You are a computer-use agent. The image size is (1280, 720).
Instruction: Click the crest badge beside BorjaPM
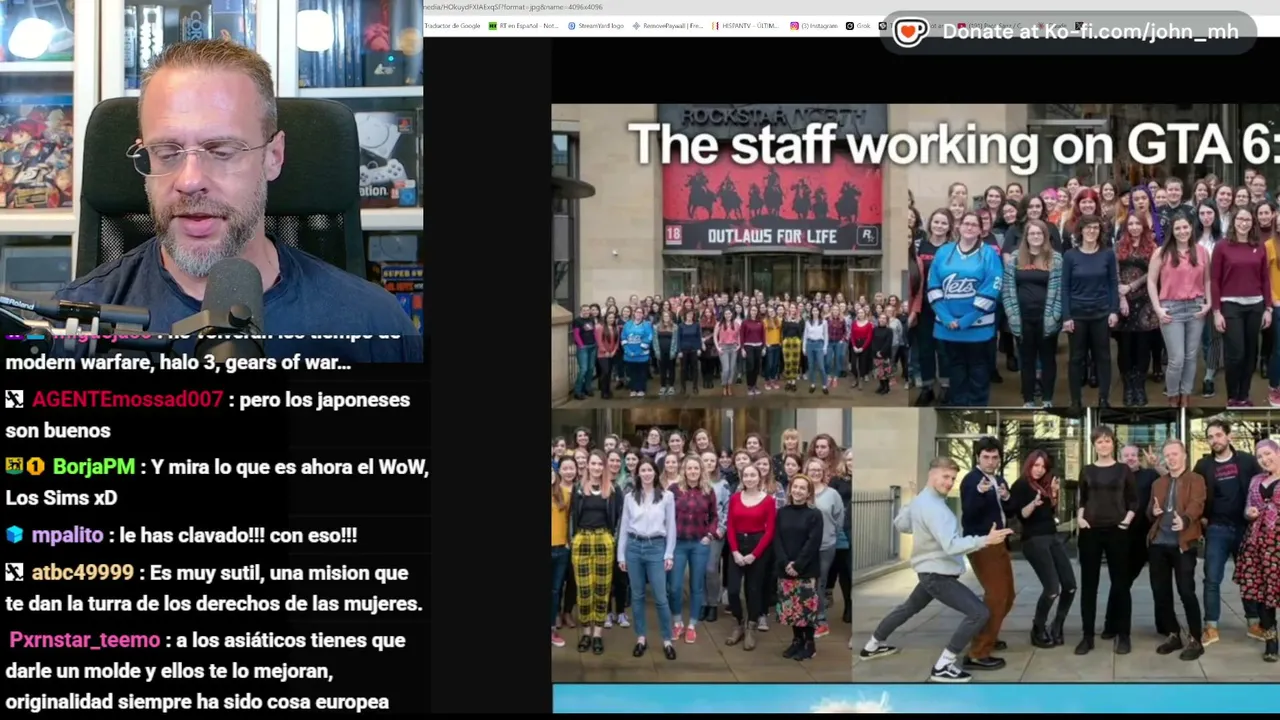pyautogui.click(x=14, y=466)
